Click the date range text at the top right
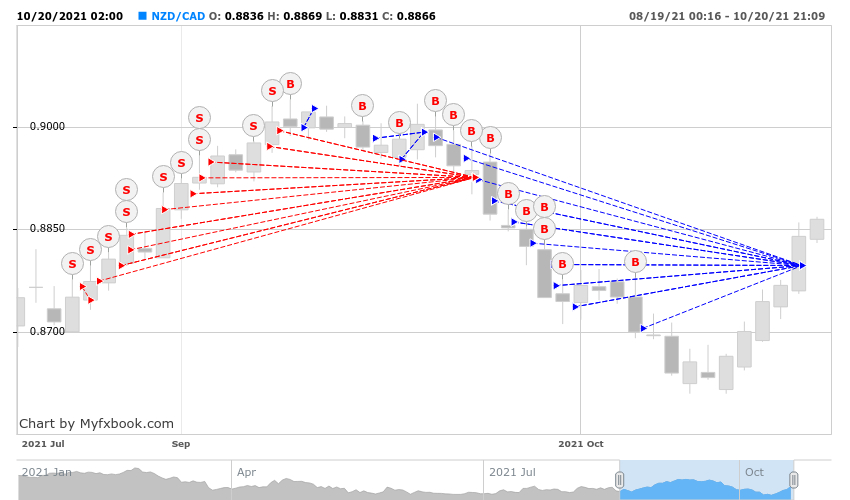This screenshot has width=850, height=500. [727, 16]
